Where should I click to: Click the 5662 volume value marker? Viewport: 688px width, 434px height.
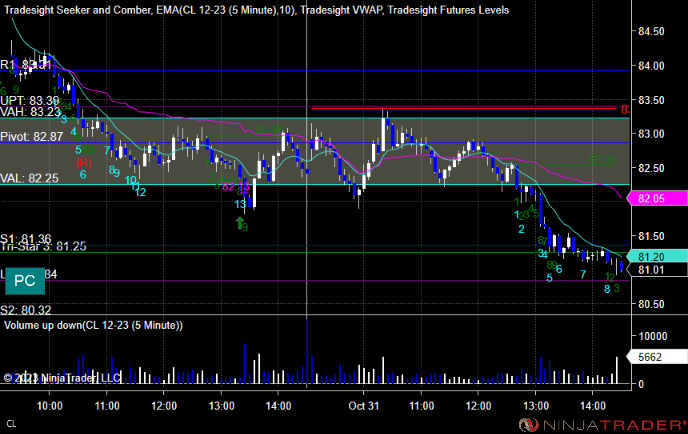coord(657,357)
